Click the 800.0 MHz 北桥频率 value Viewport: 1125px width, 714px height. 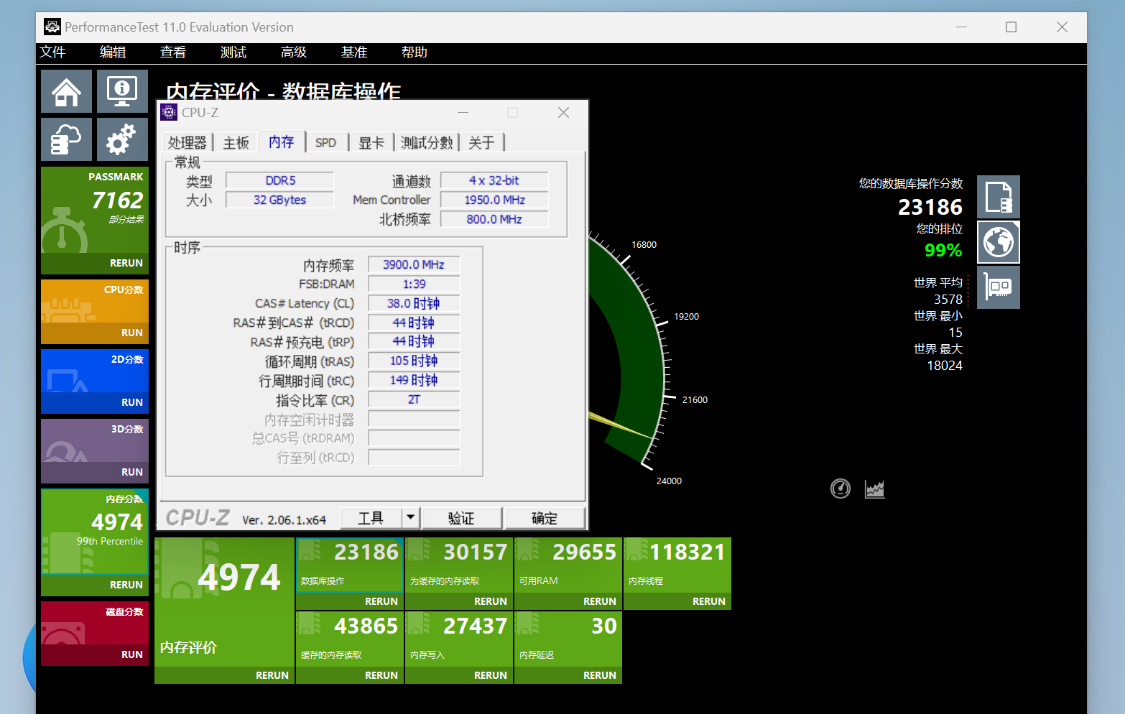(x=494, y=220)
